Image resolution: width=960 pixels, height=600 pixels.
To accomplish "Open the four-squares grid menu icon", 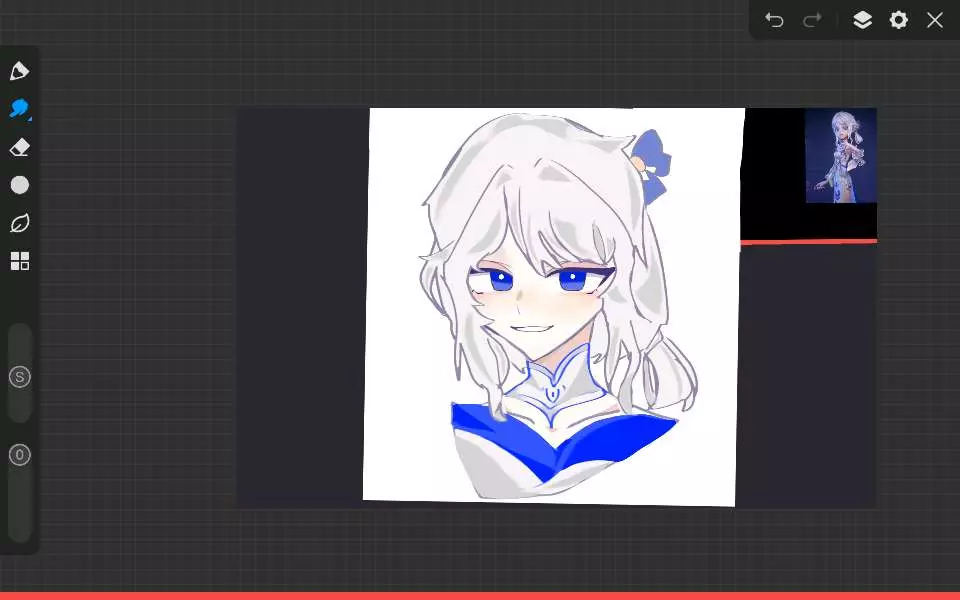I will [x=20, y=261].
